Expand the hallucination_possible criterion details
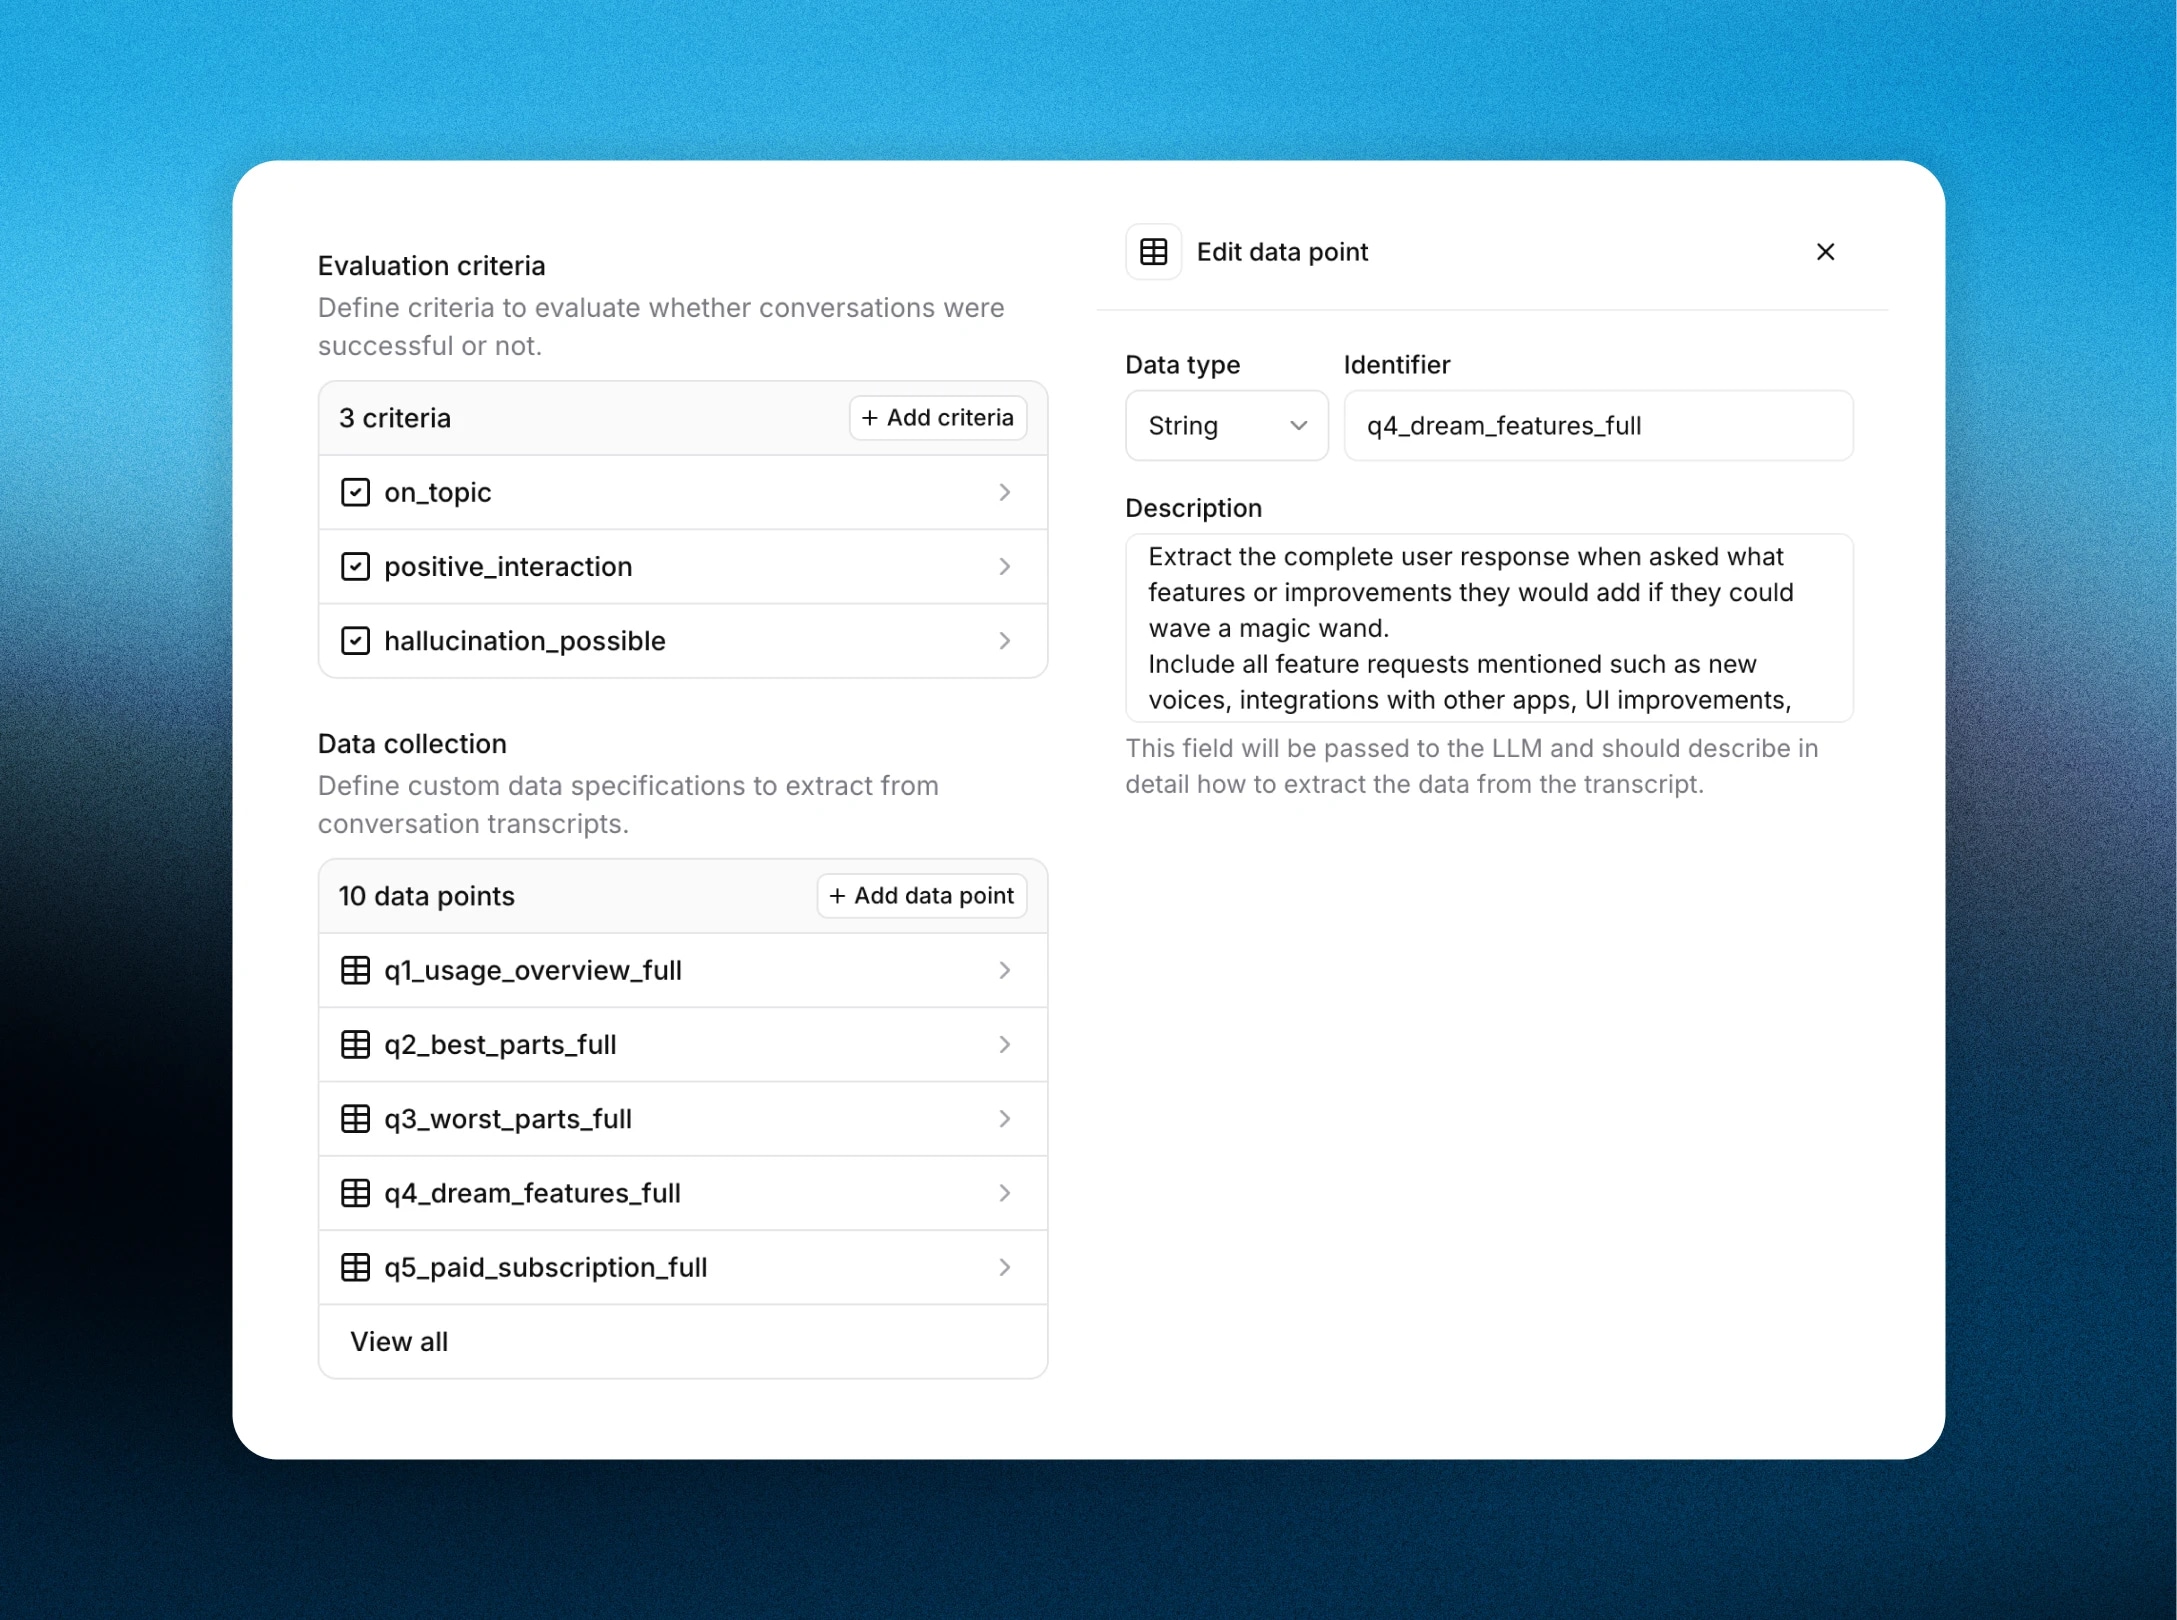Image resolution: width=2177 pixels, height=1620 pixels. [x=1004, y=640]
